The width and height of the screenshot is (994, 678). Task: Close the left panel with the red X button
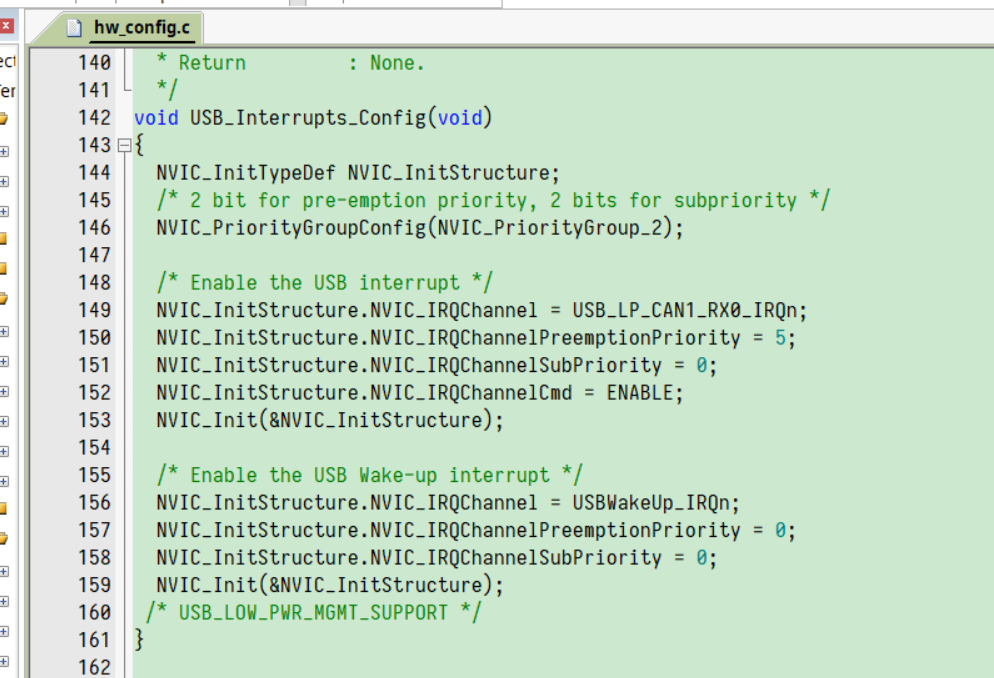coord(8,25)
